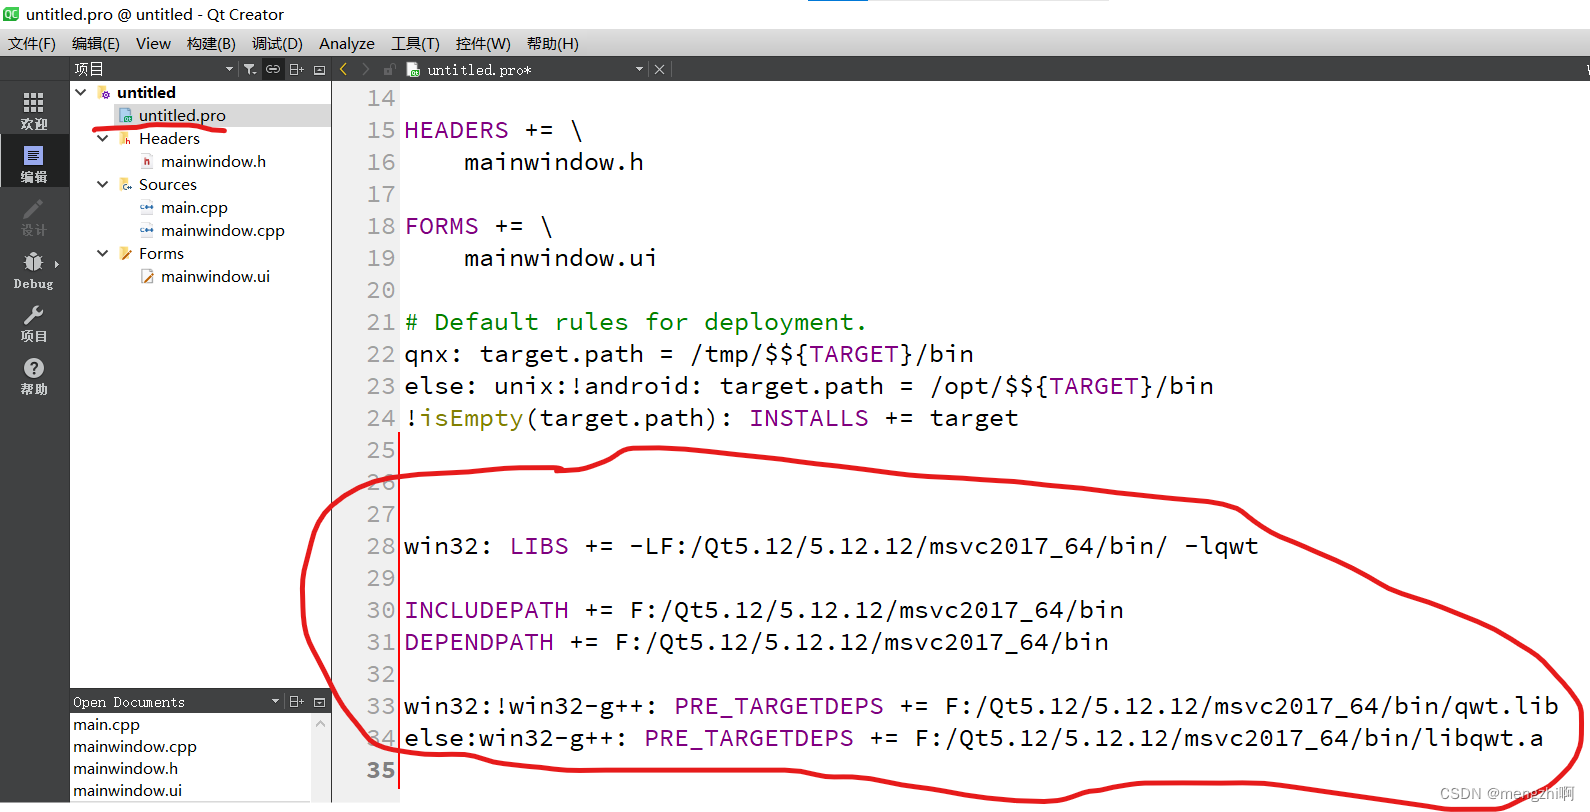Open the Welcome (欢迎) mode

(34, 110)
